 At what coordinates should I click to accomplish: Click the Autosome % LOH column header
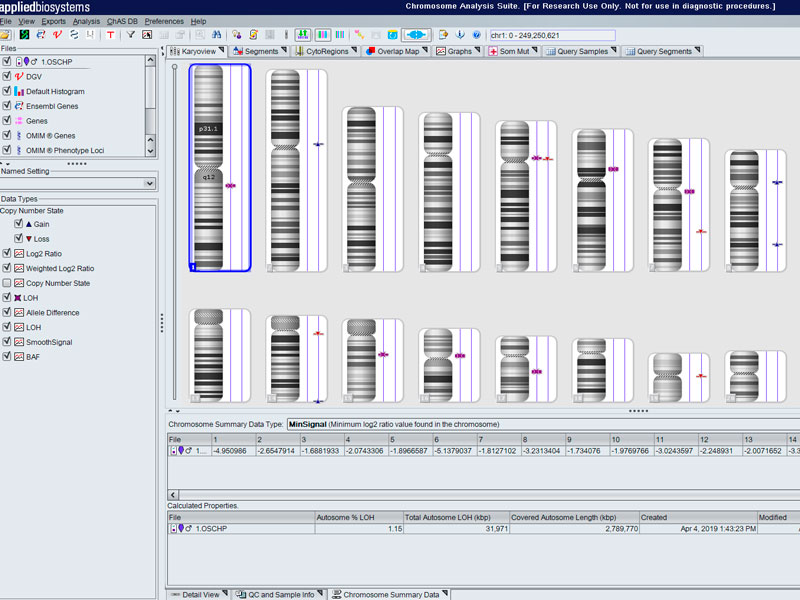coord(345,517)
